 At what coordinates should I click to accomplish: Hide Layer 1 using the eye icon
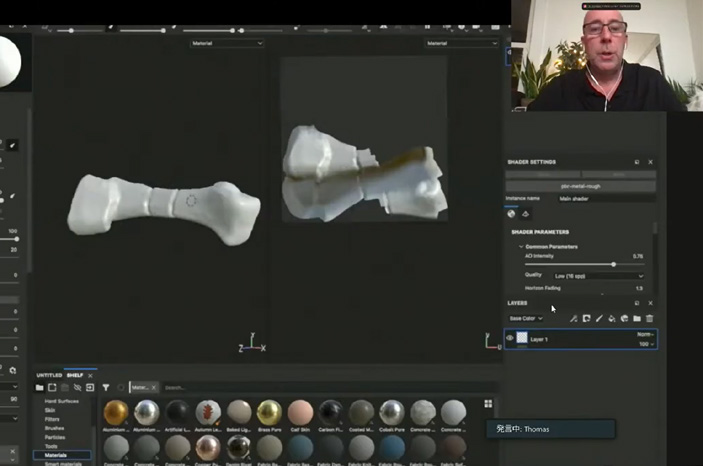510,339
